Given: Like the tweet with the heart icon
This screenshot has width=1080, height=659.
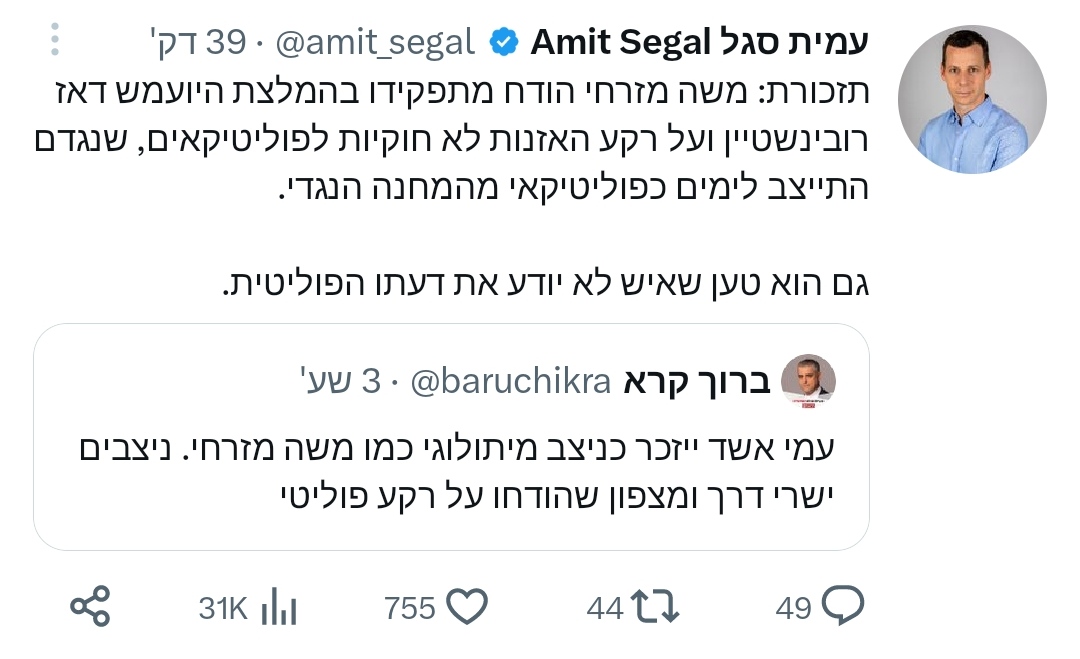Looking at the screenshot, I should [465, 607].
